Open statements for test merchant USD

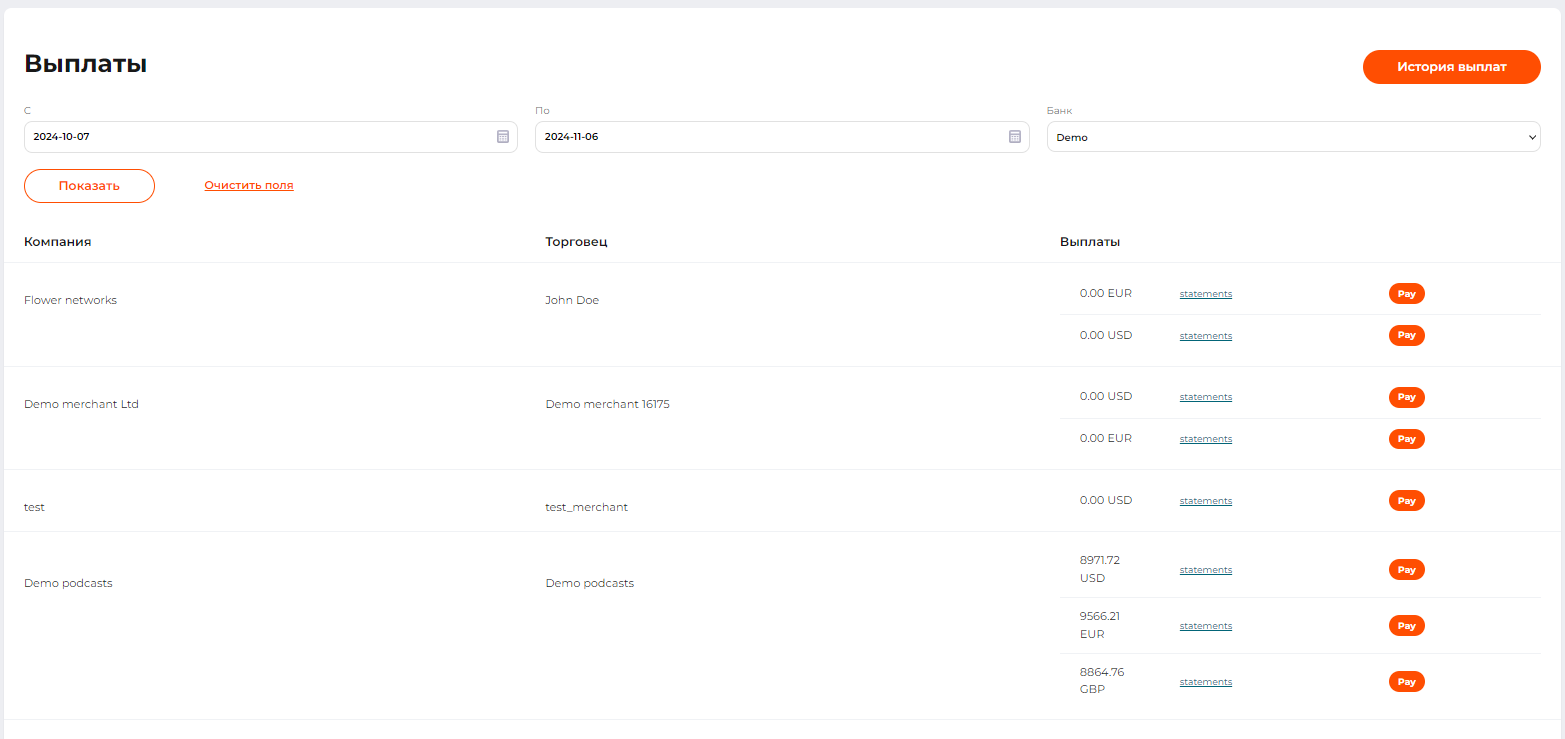coord(1205,501)
